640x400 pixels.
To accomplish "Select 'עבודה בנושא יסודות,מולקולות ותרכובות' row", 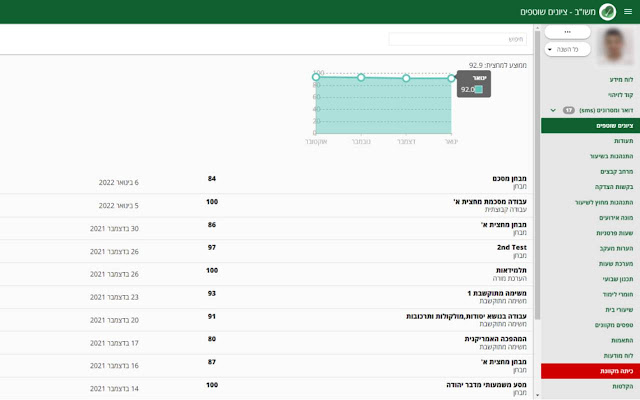I will tap(267, 320).
